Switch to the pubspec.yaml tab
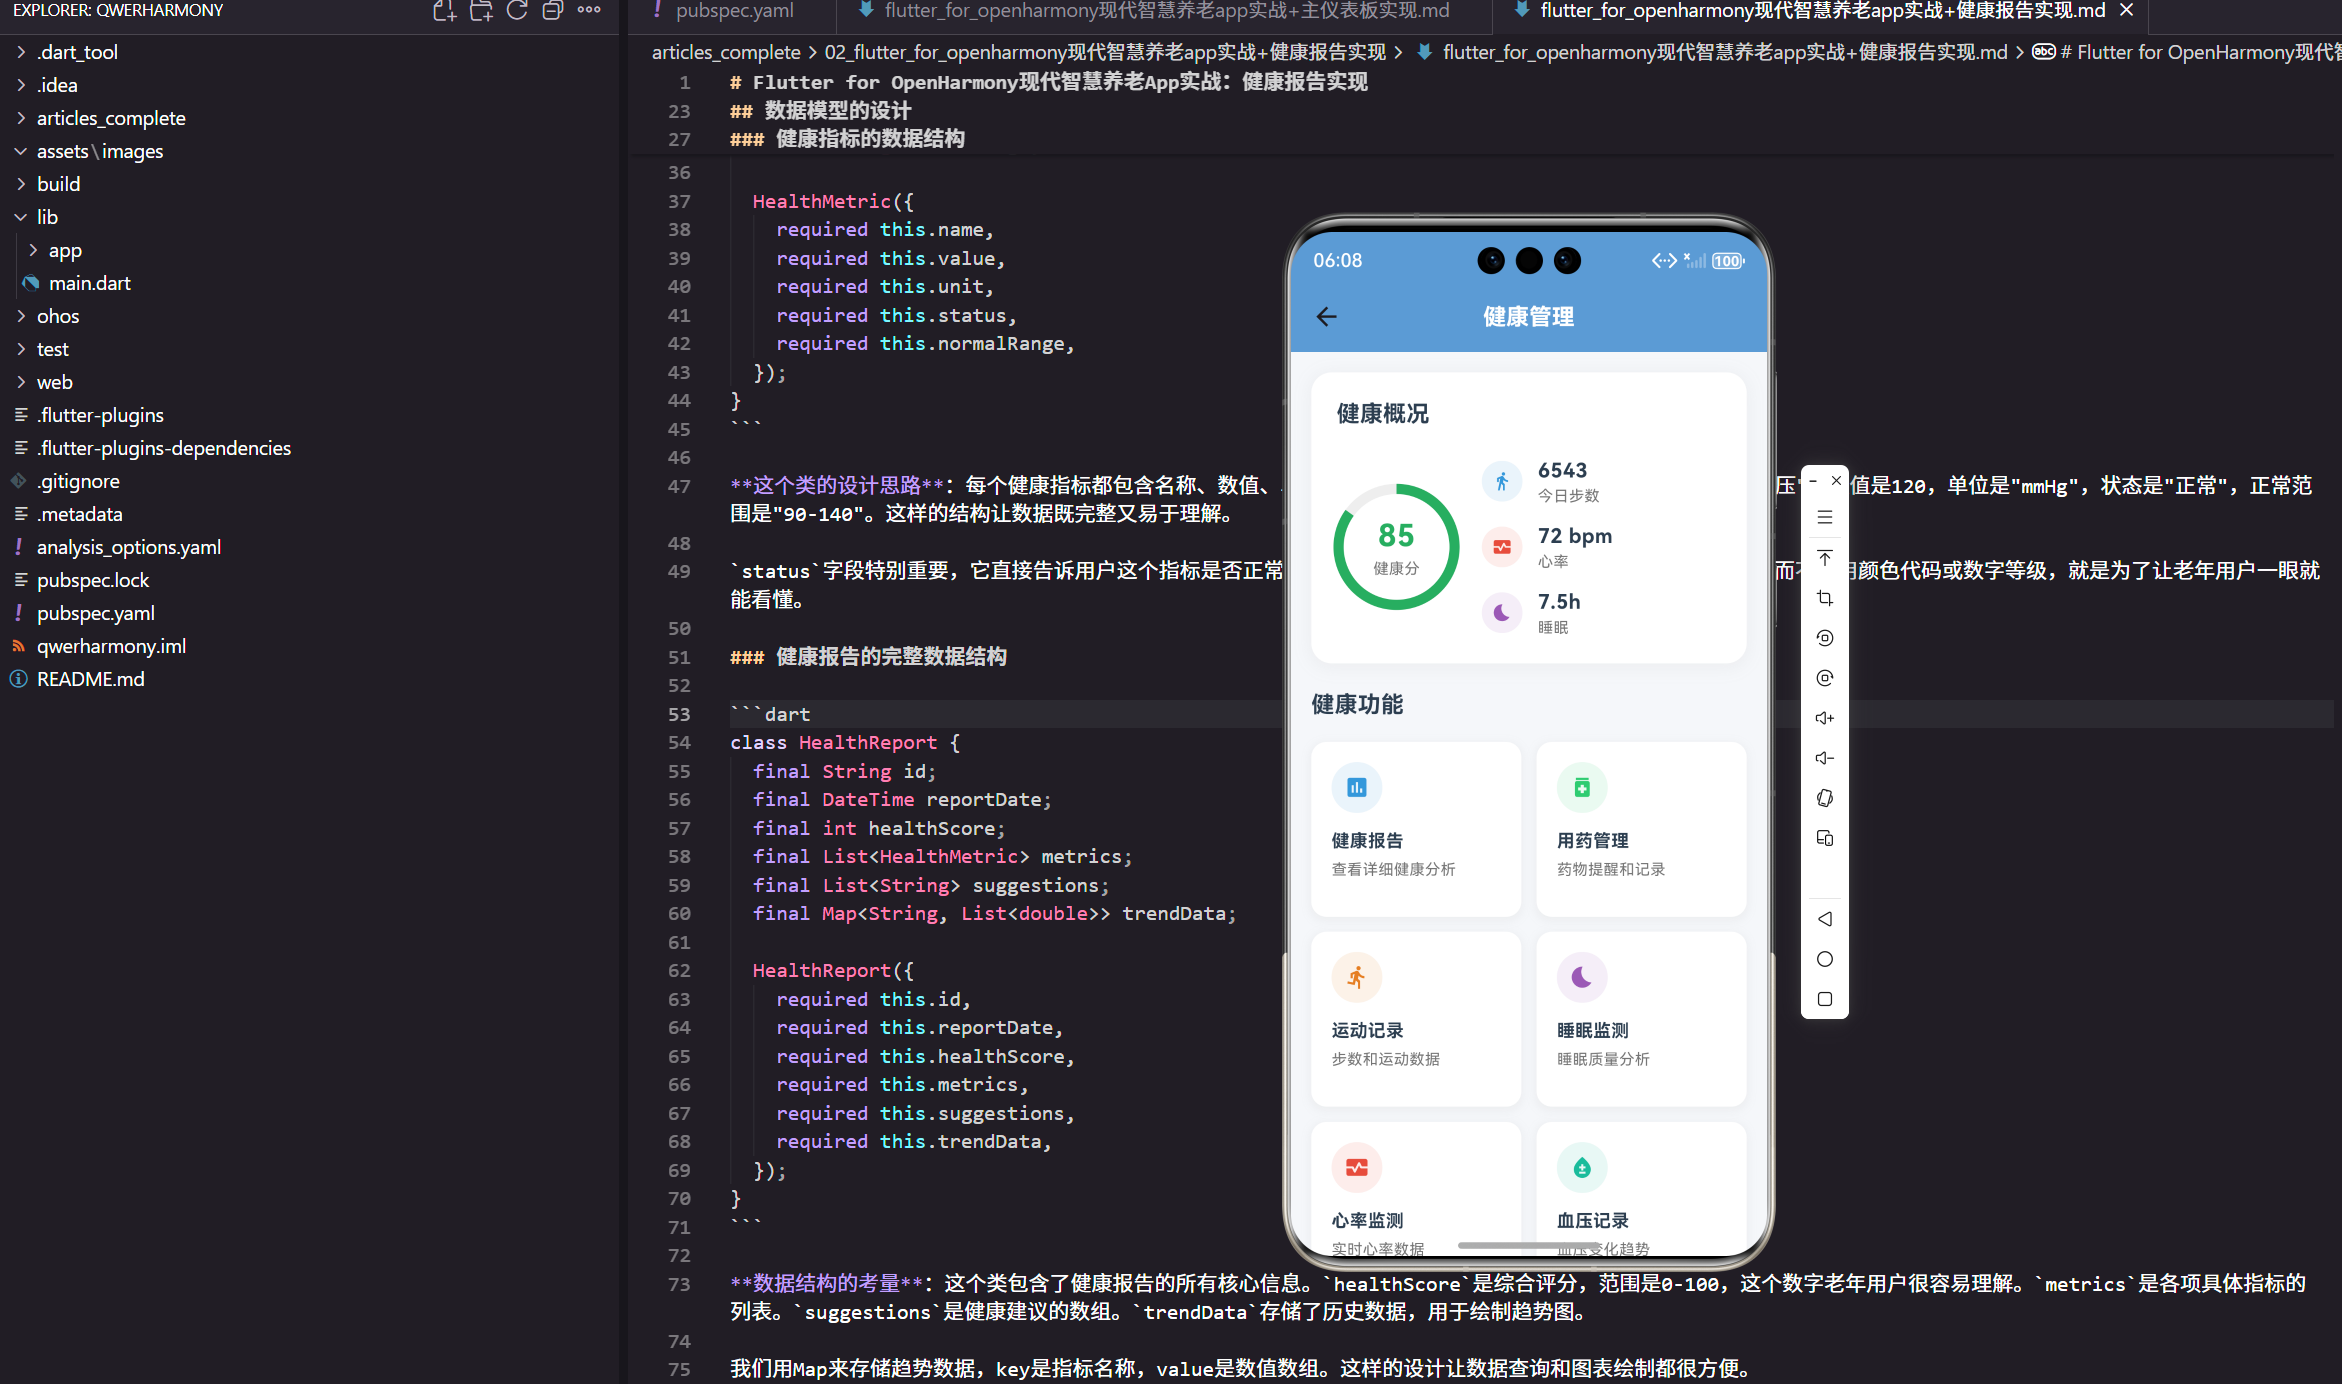Screen dimensions: 2342x1384 pos(733,11)
